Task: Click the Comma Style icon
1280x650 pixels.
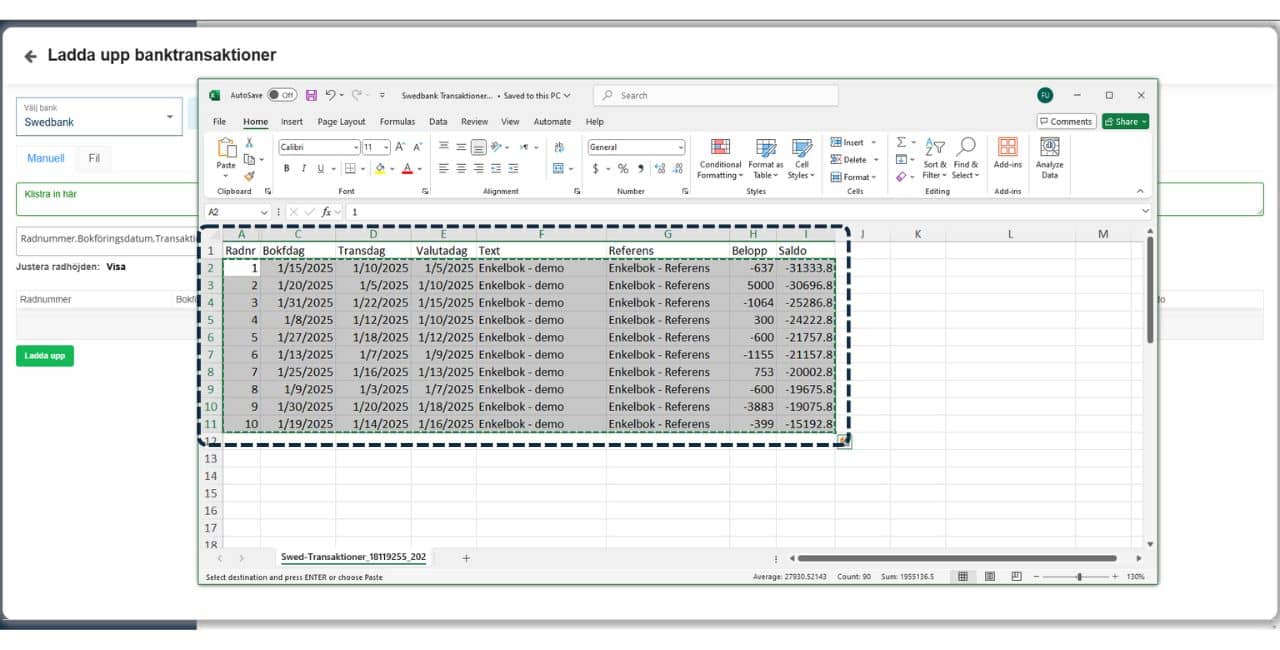Action: pos(639,168)
